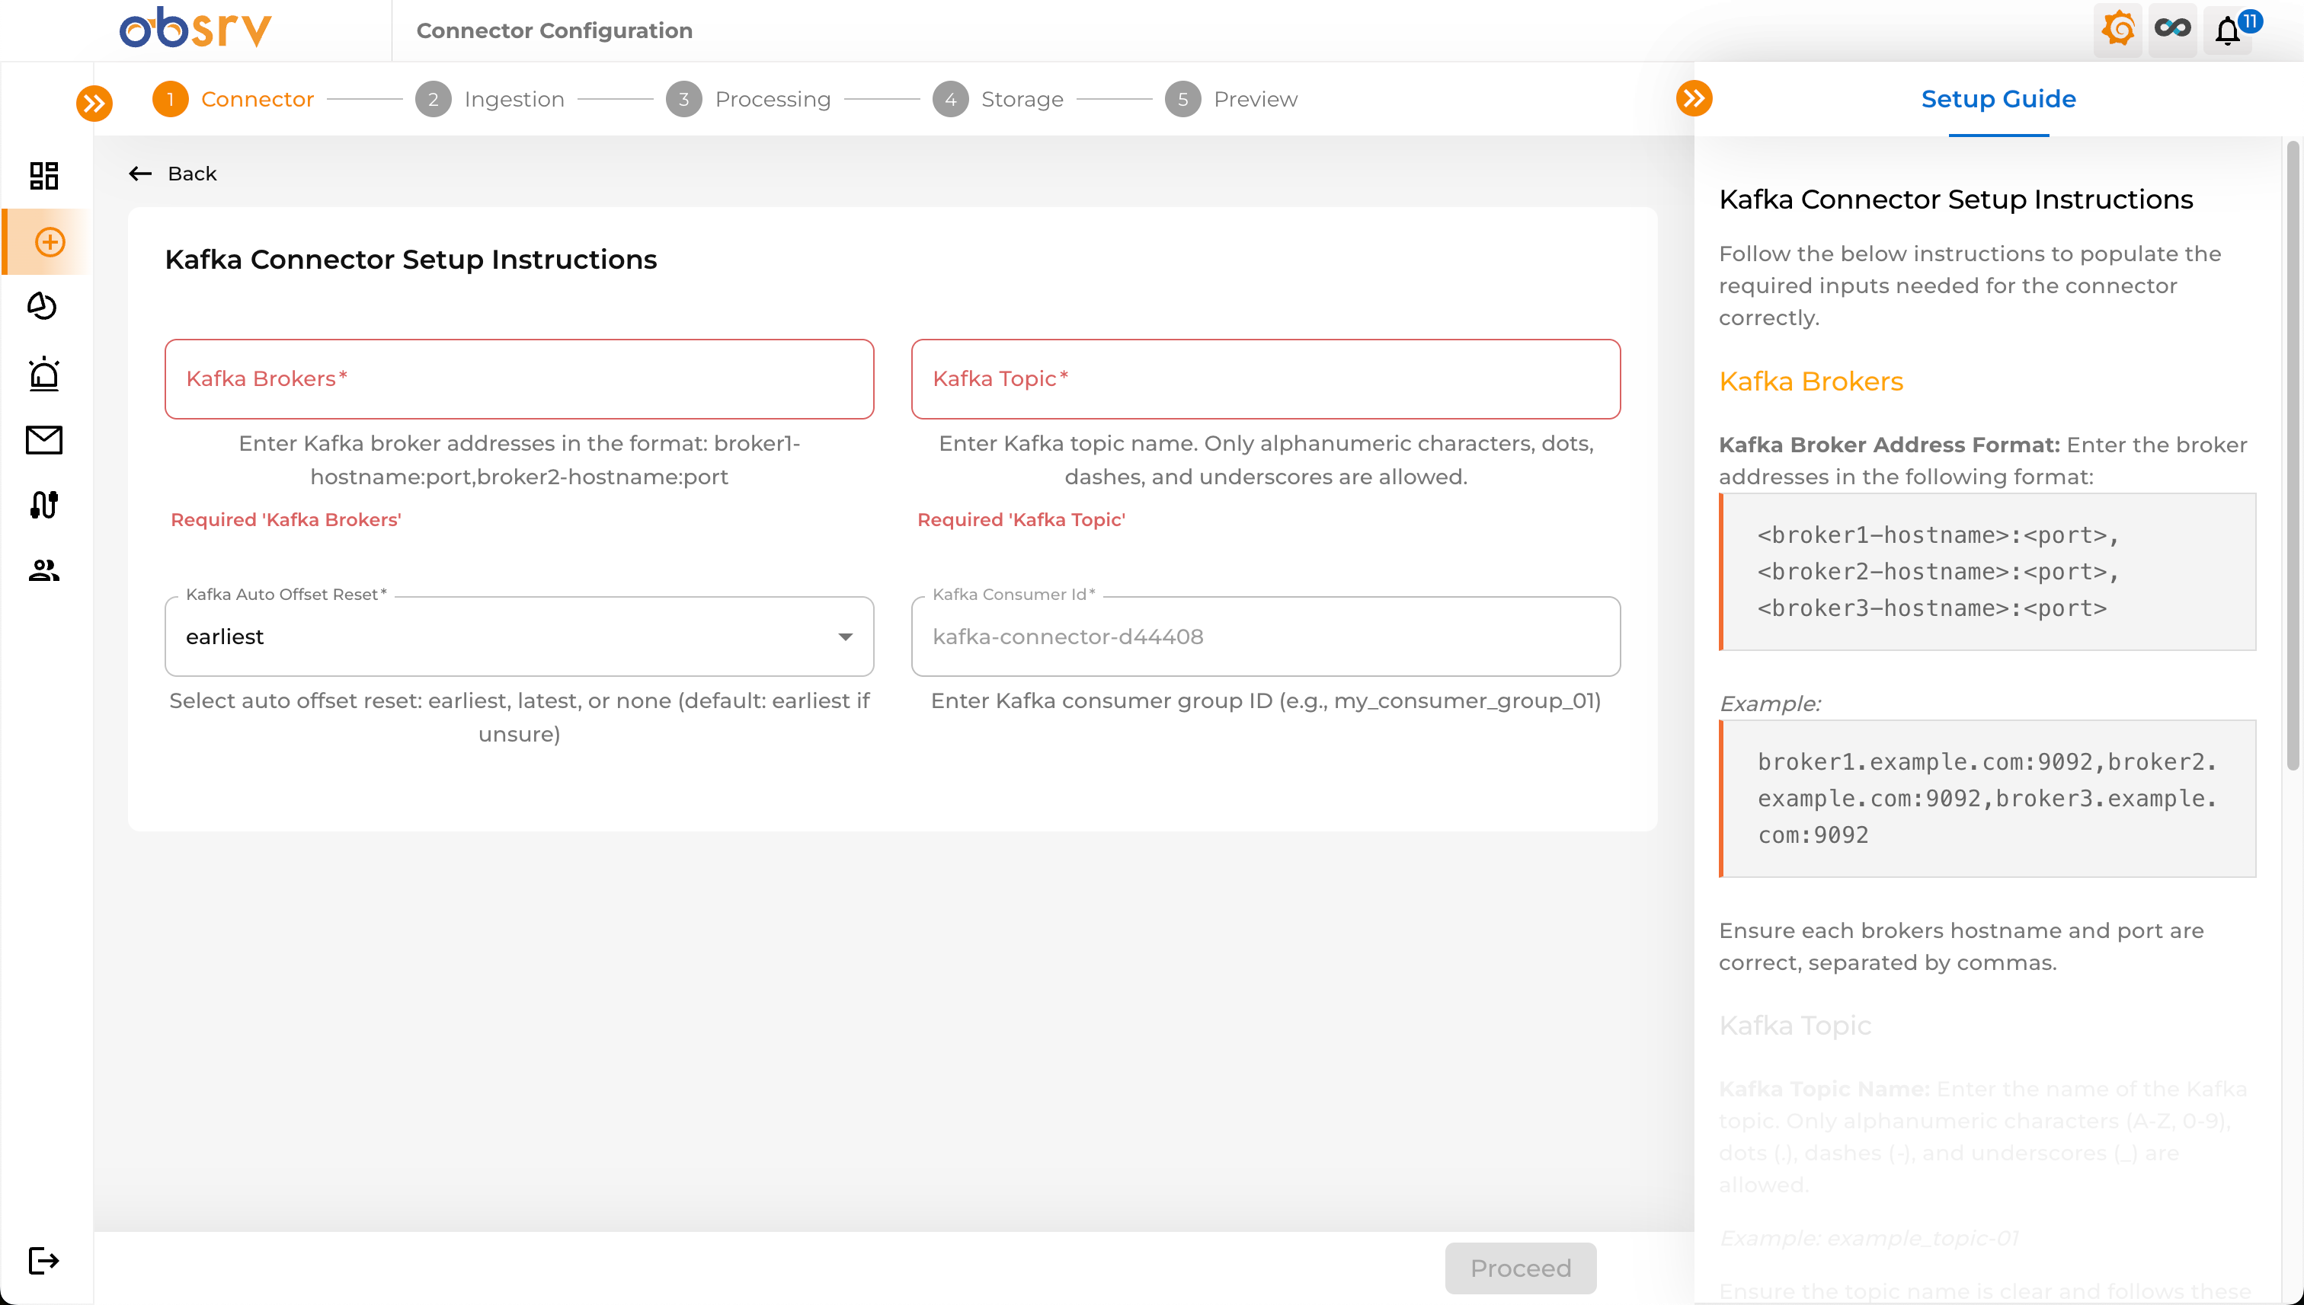Image resolution: width=2304 pixels, height=1305 pixels.
Task: Go to step 1 Connector
Action: coord(233,99)
